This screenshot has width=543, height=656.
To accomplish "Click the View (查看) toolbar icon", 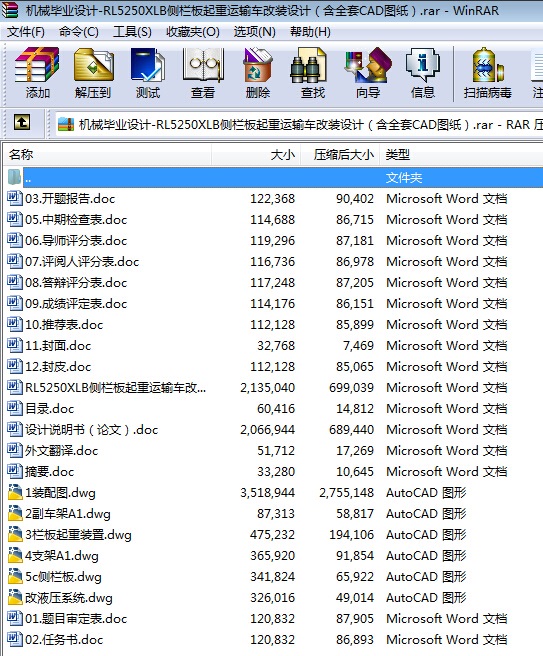I will click(x=203, y=65).
